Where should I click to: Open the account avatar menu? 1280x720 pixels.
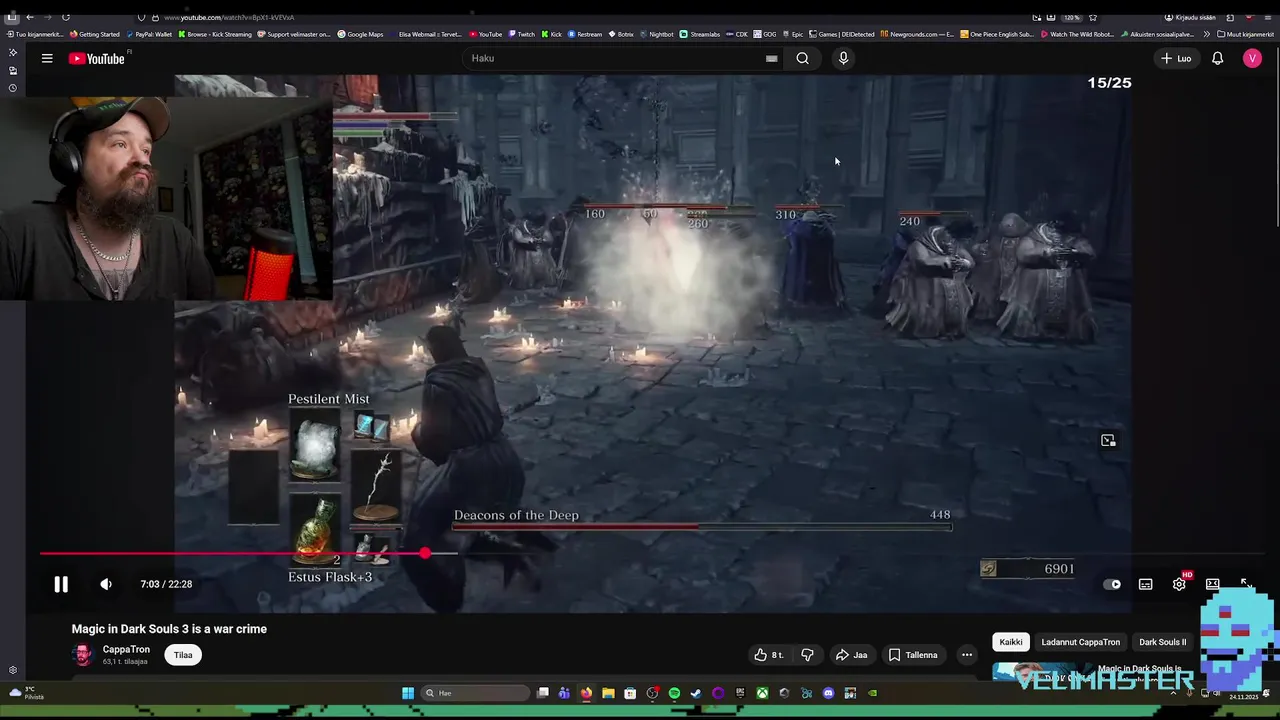(x=1252, y=58)
